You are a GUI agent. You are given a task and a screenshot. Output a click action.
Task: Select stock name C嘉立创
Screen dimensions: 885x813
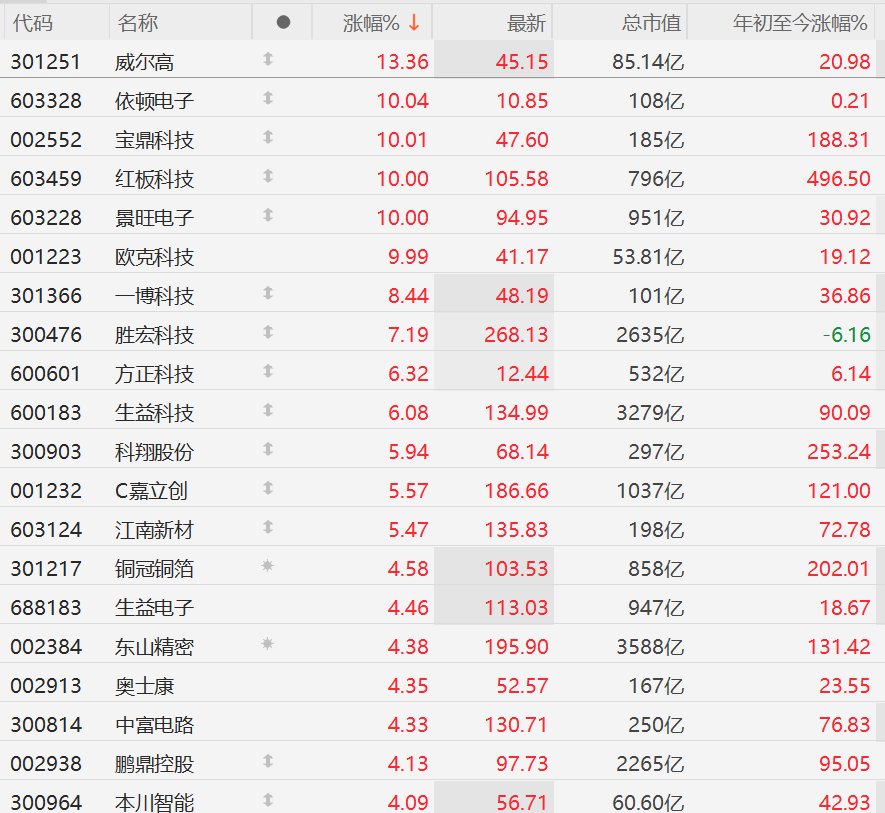click(x=151, y=490)
